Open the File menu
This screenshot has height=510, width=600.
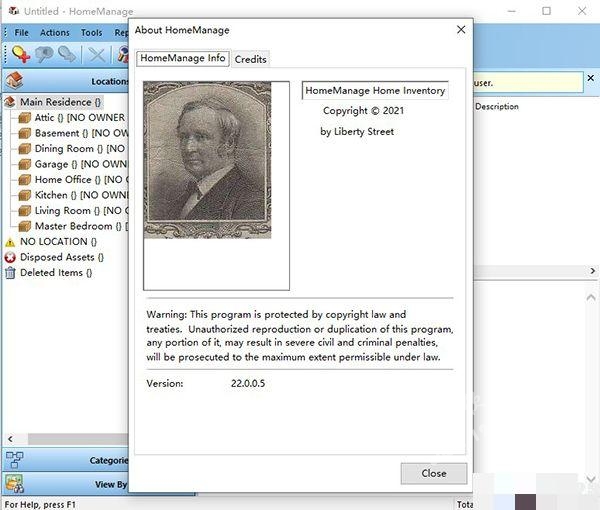click(21, 33)
